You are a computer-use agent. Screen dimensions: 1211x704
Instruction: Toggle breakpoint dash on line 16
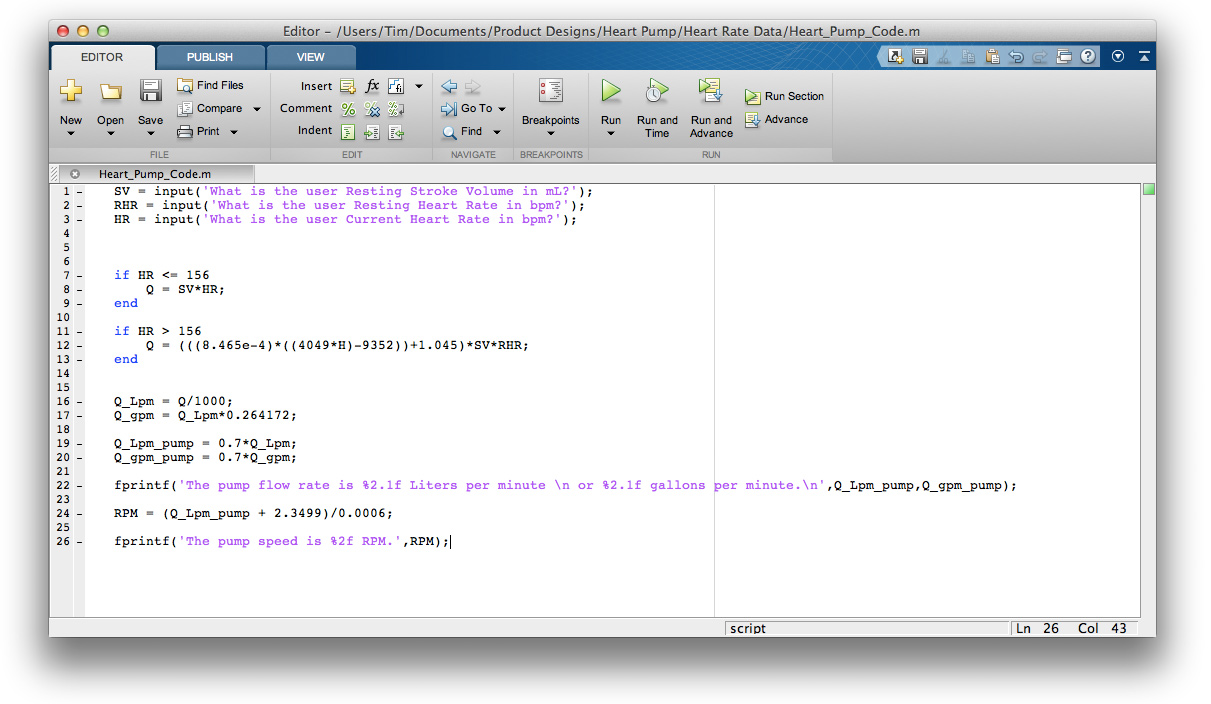pyautogui.click(x=79, y=401)
